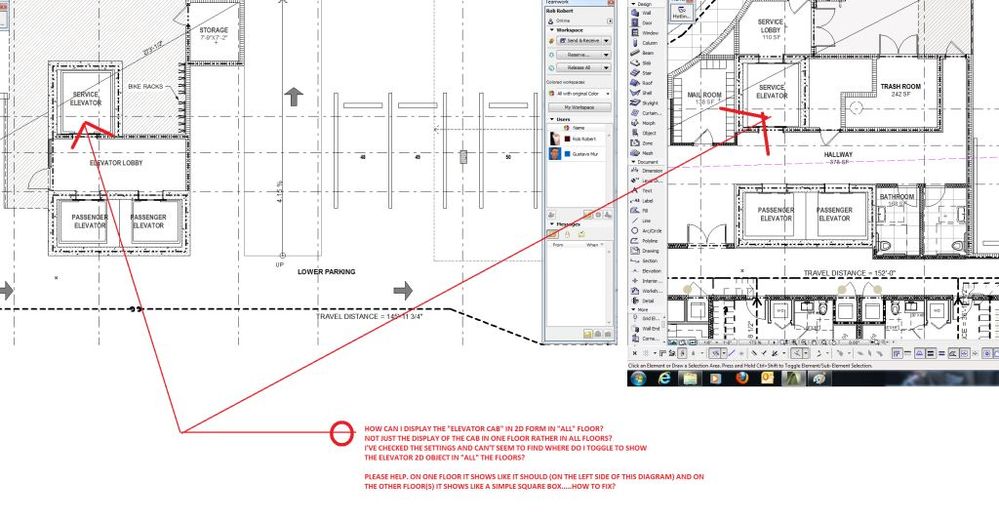Screen dimensions: 999x521
Task: Select the Detail tool in toolbox
Action: coord(642,301)
